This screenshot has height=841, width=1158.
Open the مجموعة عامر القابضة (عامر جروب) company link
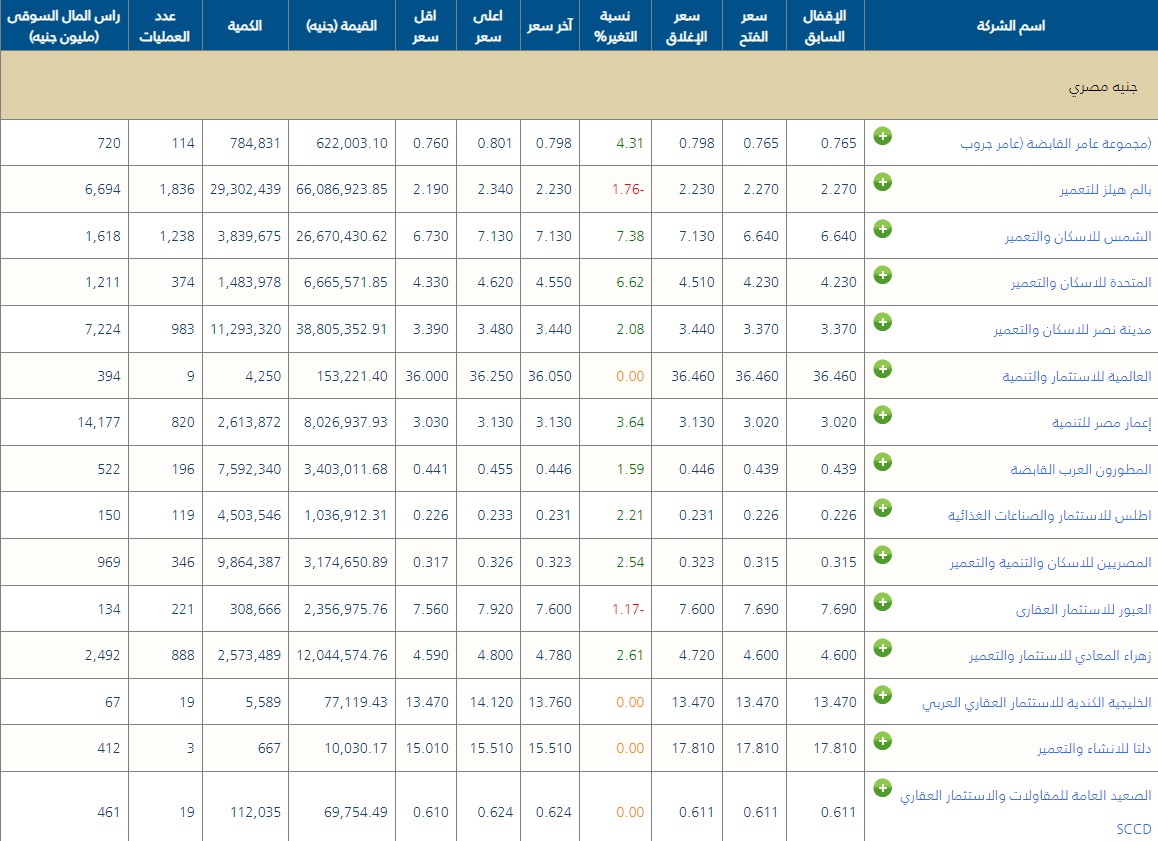[x=1055, y=143]
